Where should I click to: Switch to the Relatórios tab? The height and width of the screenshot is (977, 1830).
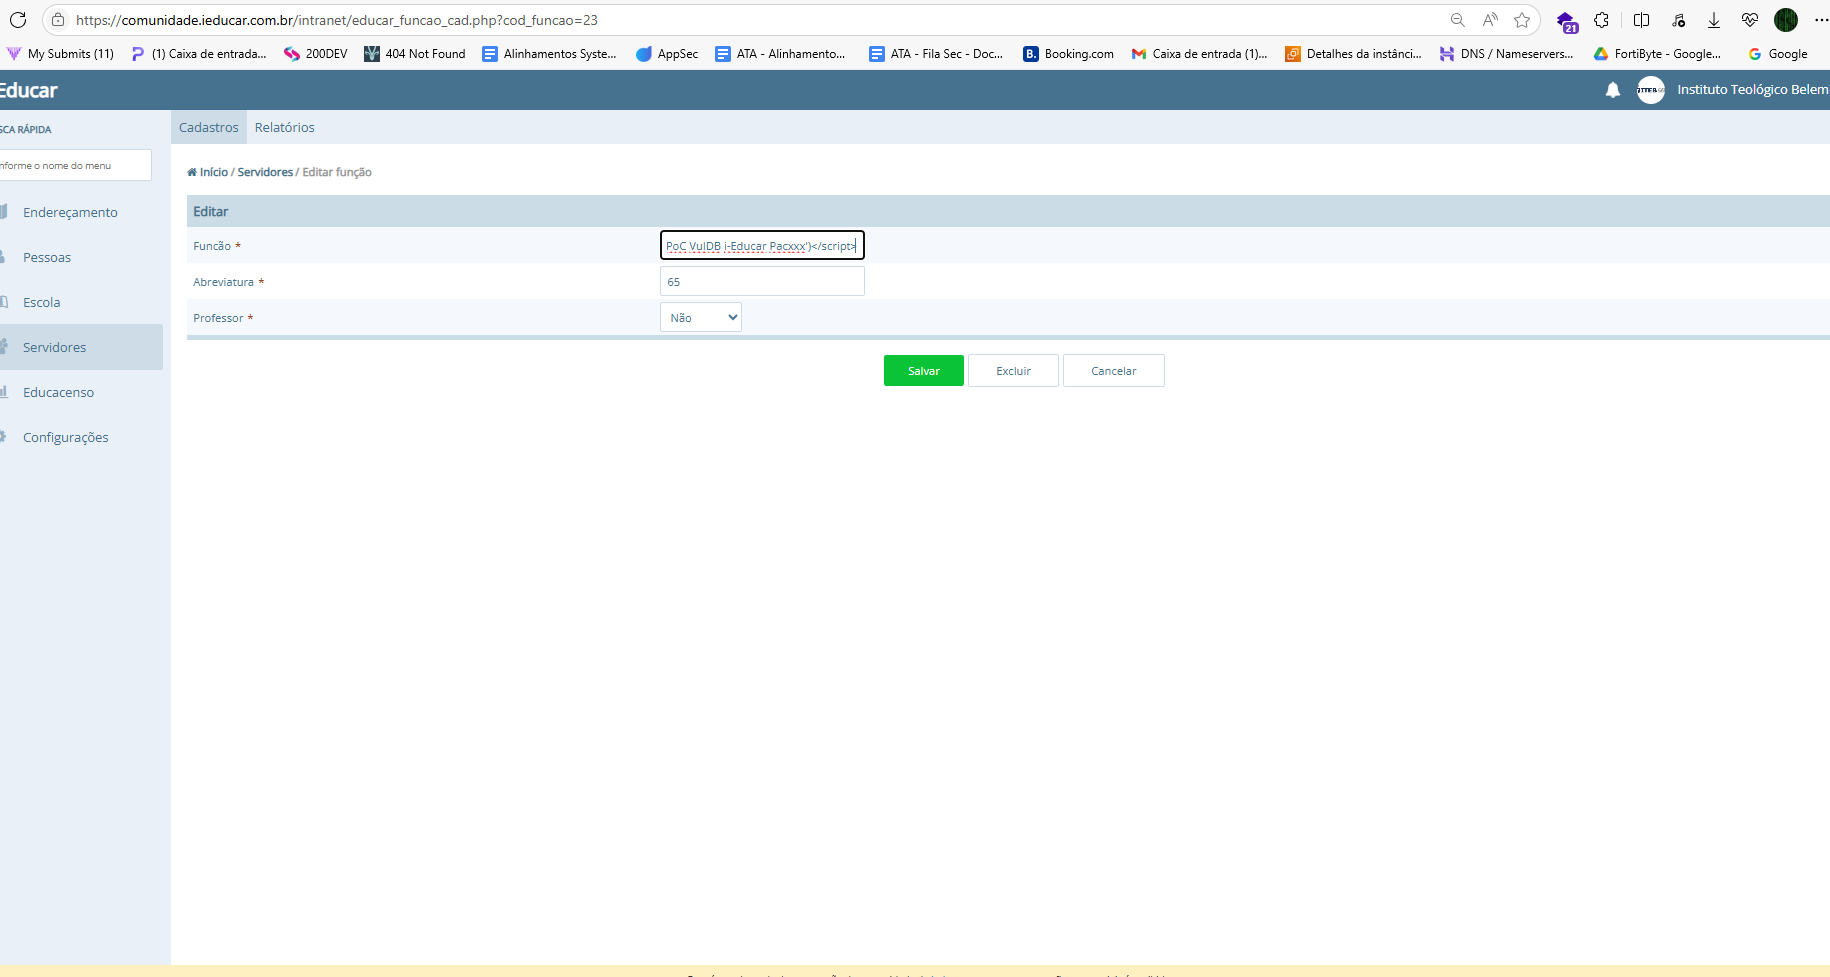285,127
